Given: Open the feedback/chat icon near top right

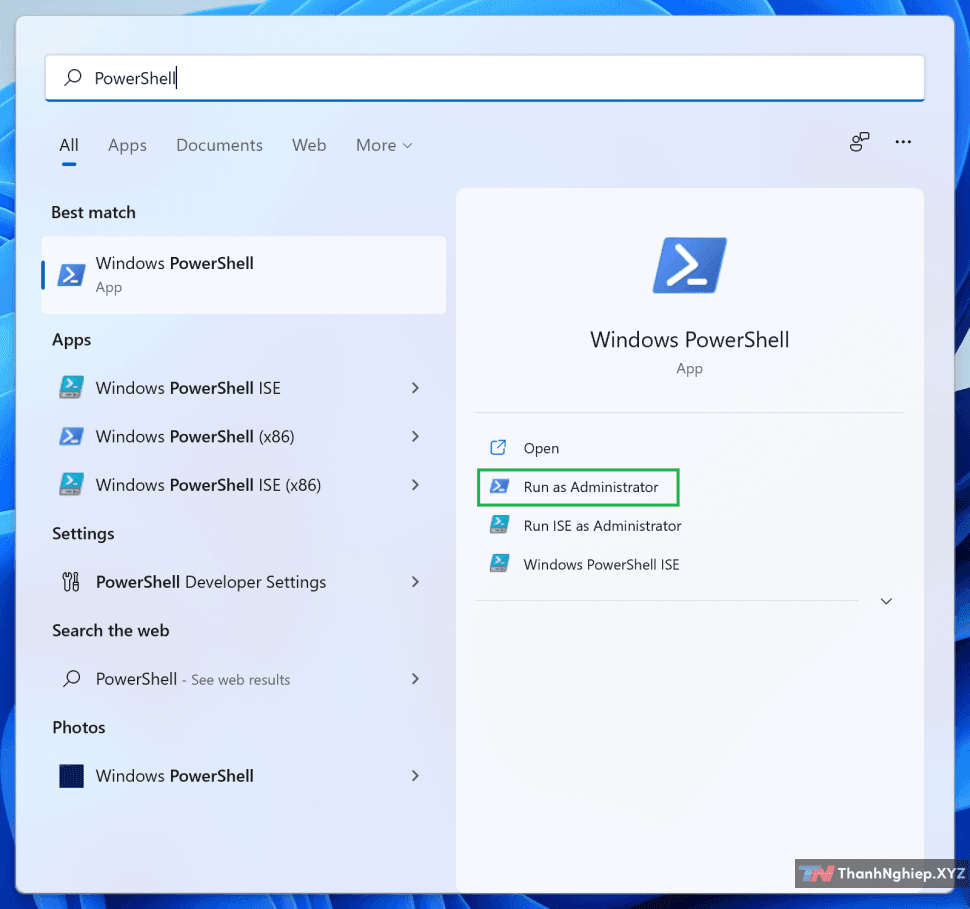Looking at the screenshot, I should (x=859, y=142).
